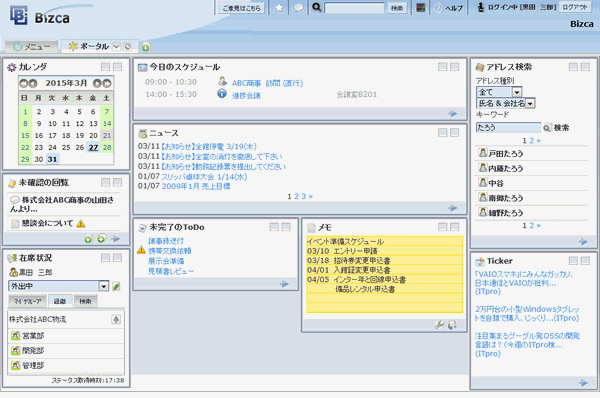This screenshot has height=398, width=600.
Task: Open the 議事録送付 ToDo item
Action: (166, 241)
